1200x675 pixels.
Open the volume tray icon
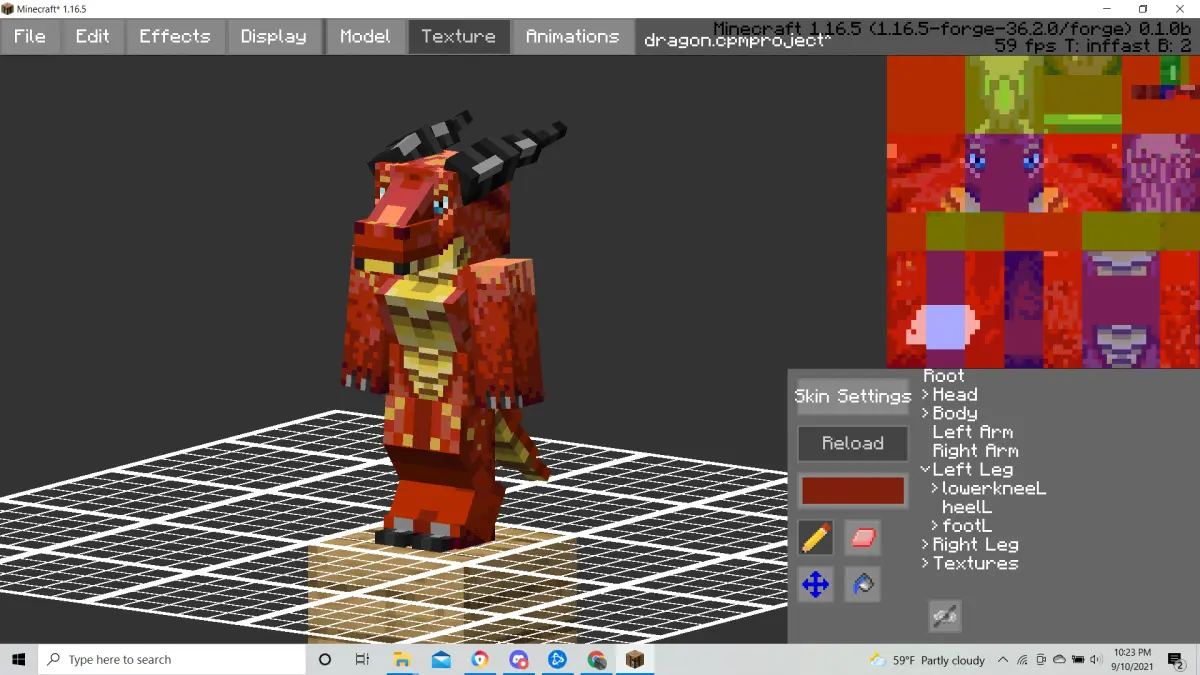[1095, 660]
